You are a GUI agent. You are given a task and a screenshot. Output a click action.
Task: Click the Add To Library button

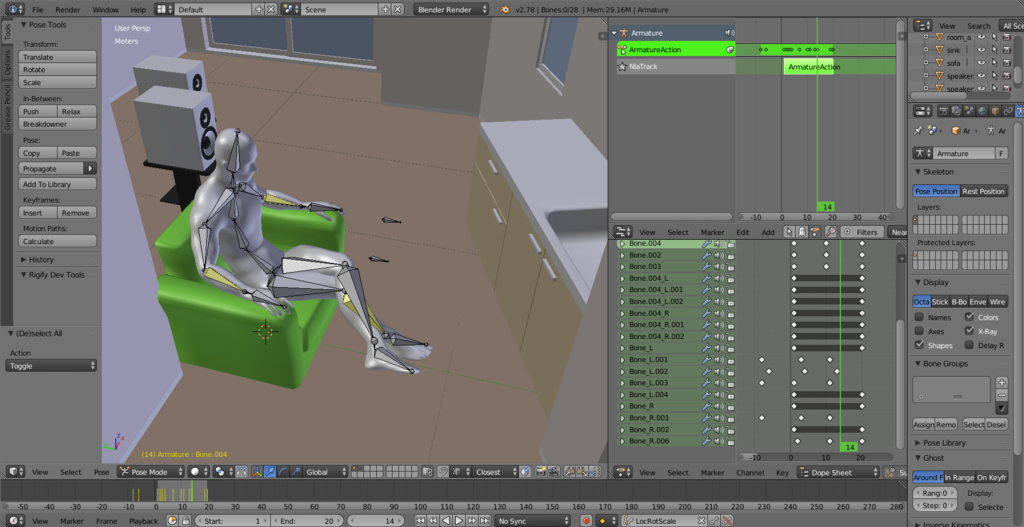57,184
